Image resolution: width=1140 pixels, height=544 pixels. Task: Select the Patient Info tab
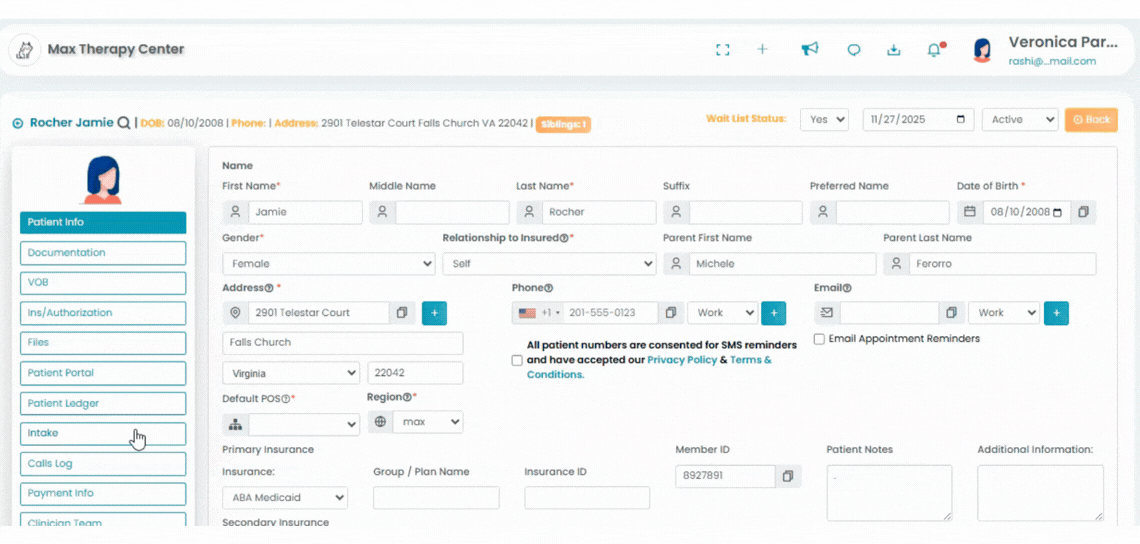click(103, 223)
